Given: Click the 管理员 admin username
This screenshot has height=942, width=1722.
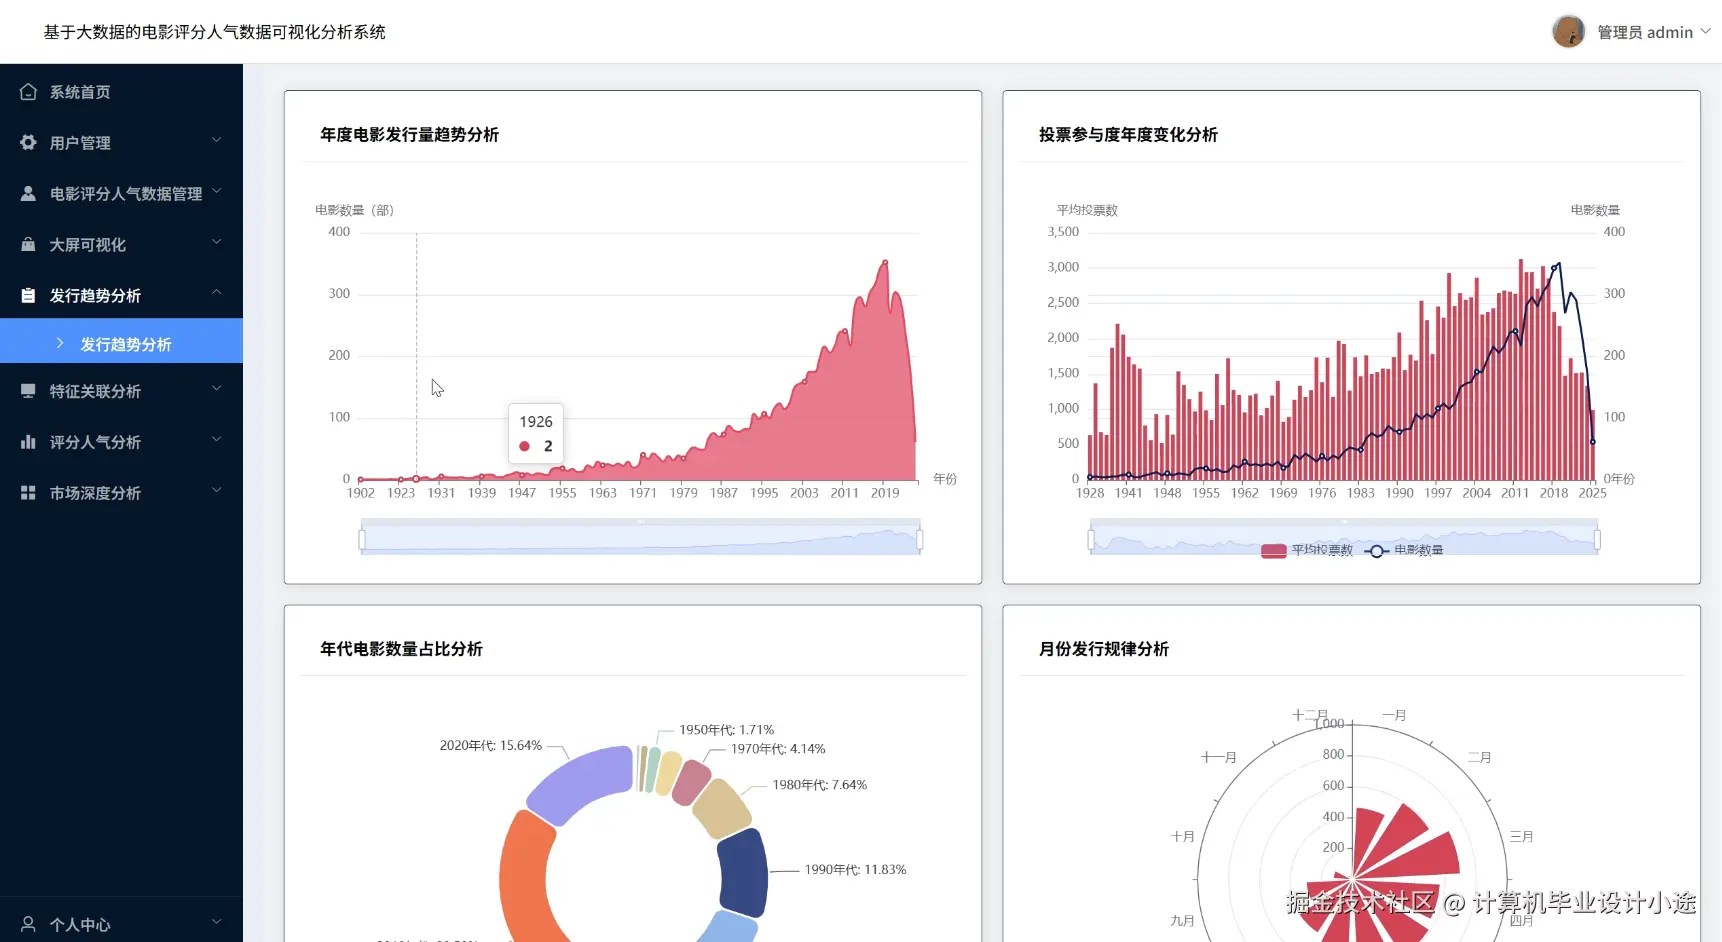Looking at the screenshot, I should tap(1645, 32).
